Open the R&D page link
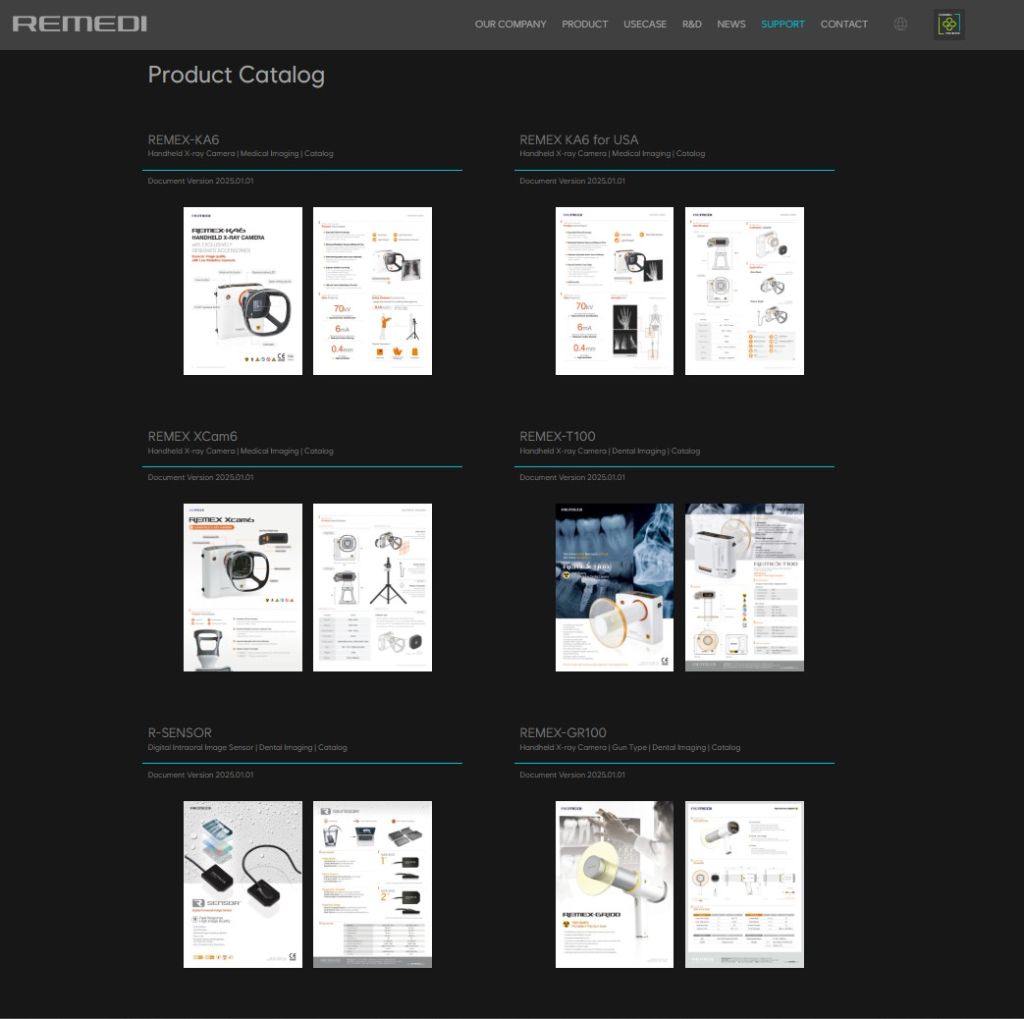The image size is (1024, 1019). pos(692,24)
